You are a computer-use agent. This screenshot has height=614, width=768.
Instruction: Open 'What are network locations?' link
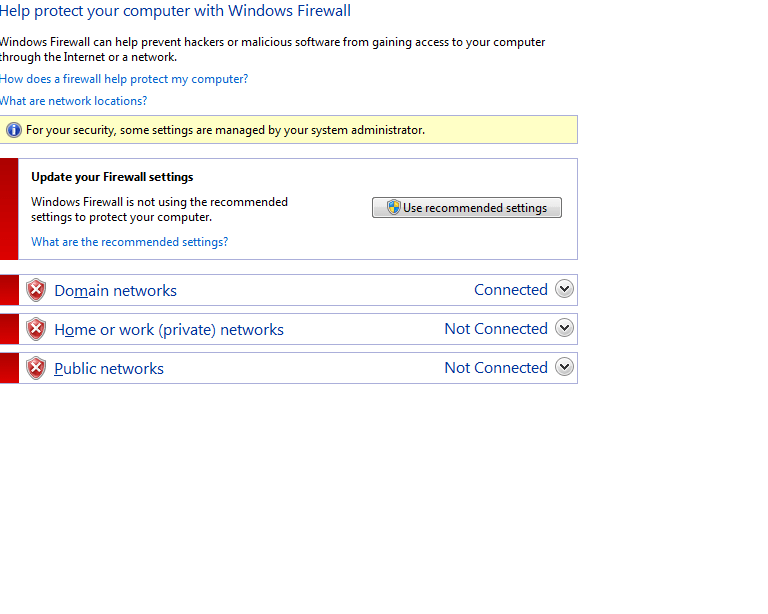click(x=73, y=101)
